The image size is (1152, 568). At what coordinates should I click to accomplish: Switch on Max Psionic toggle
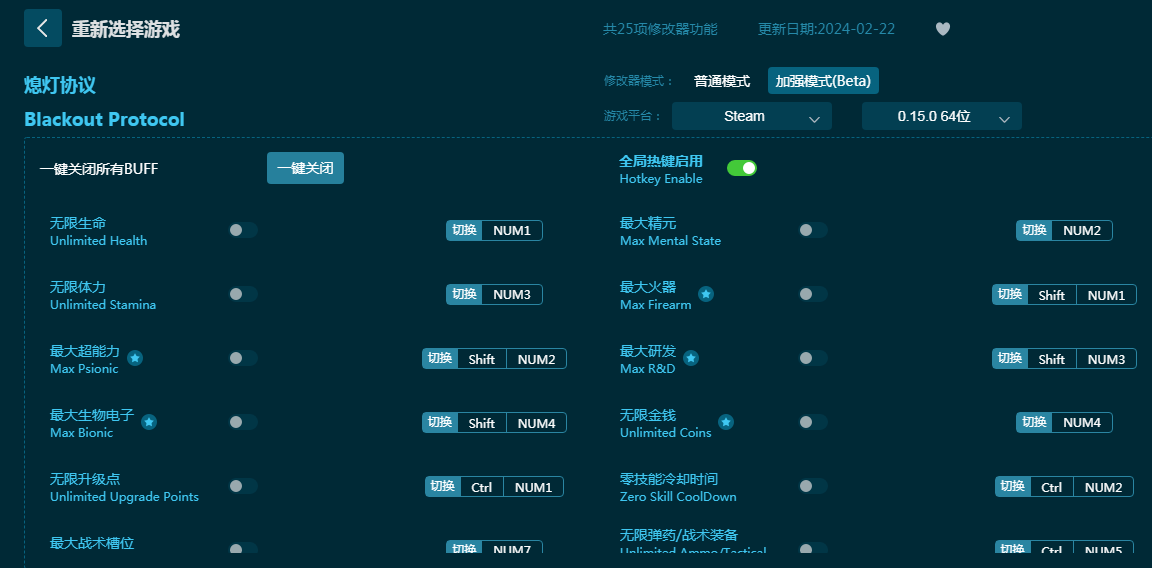[x=242, y=358]
